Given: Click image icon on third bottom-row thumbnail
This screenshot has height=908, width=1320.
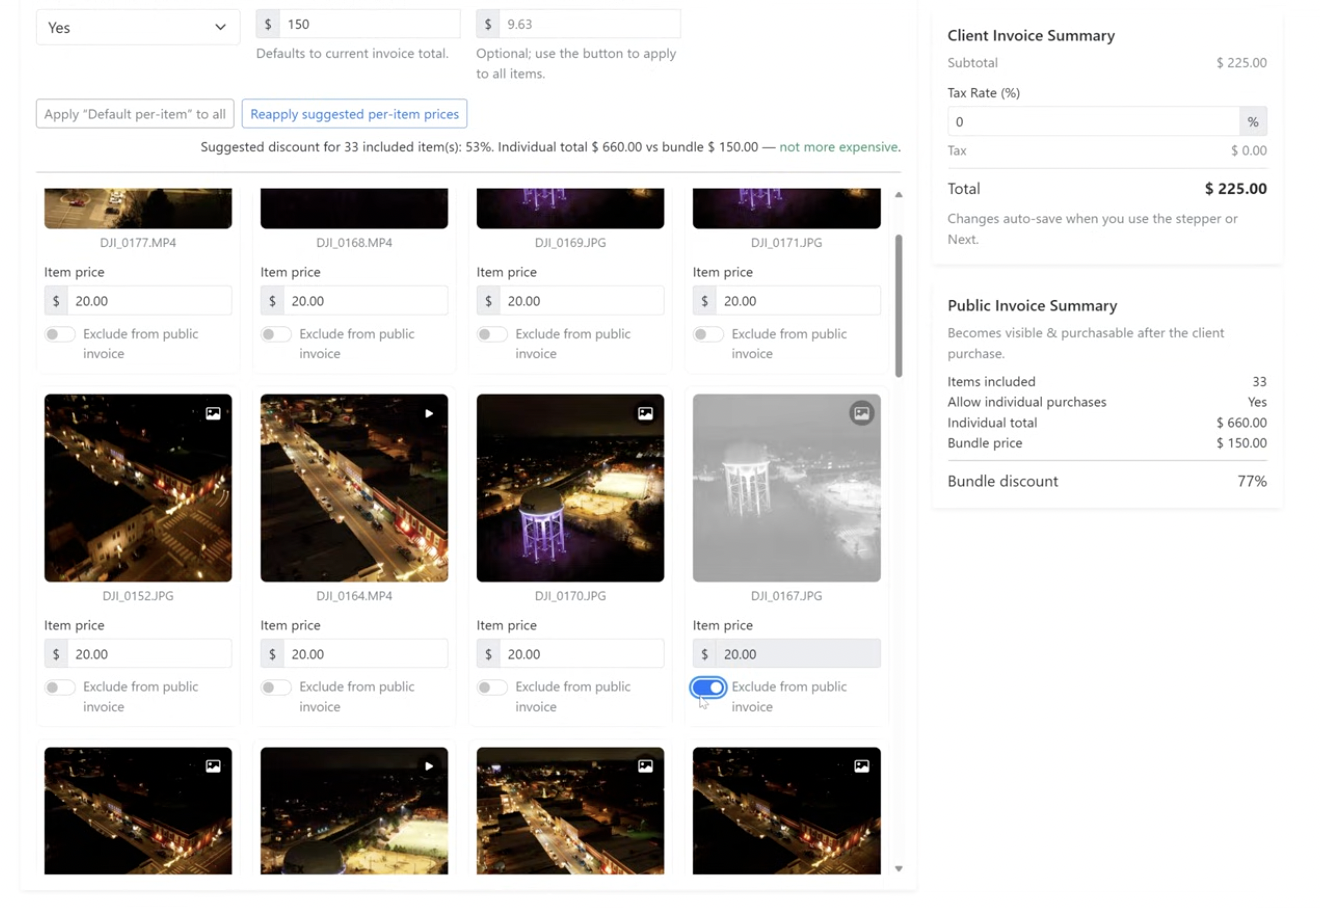Looking at the screenshot, I should [x=645, y=766].
